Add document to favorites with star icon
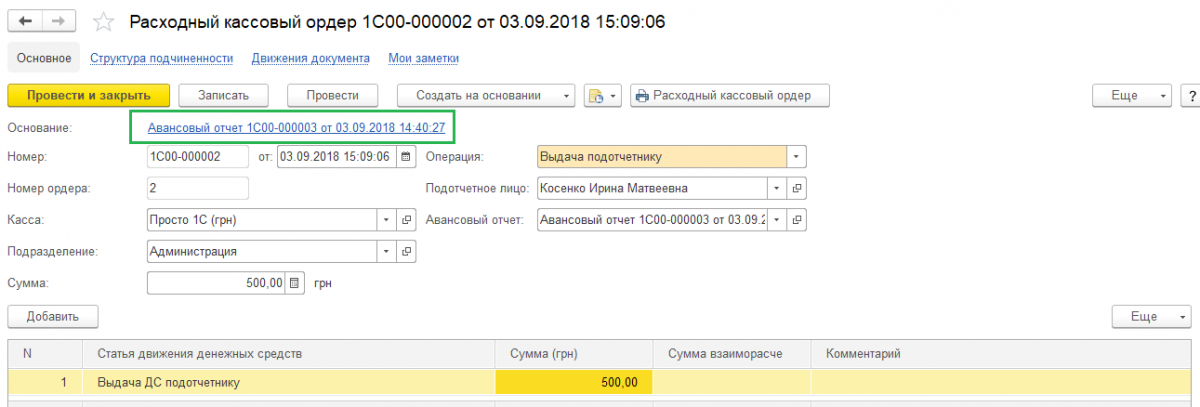The height and width of the screenshot is (407, 1200). point(104,21)
